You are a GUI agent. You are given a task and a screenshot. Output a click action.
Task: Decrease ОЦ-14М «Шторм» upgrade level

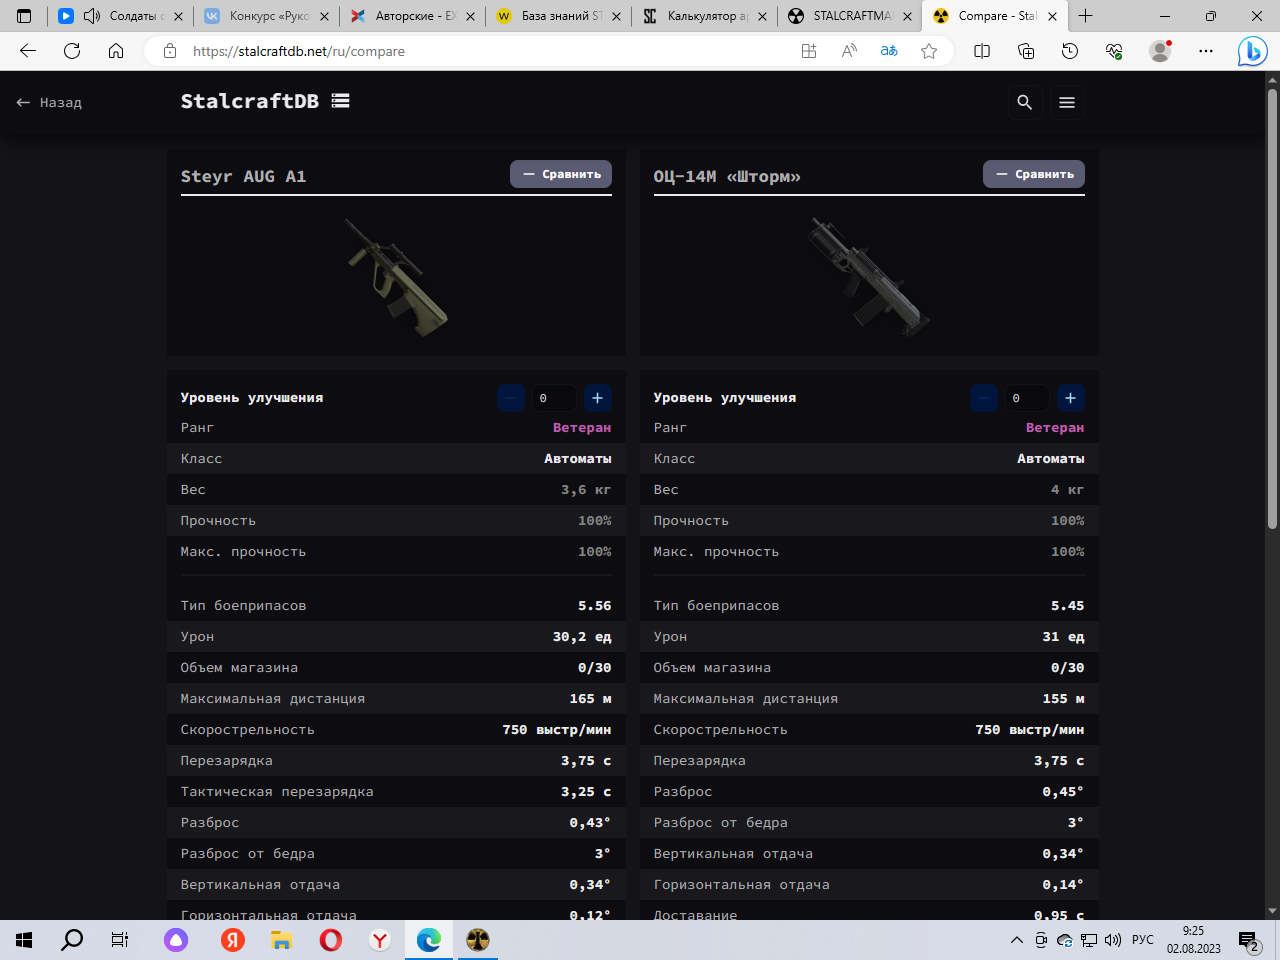pos(984,398)
